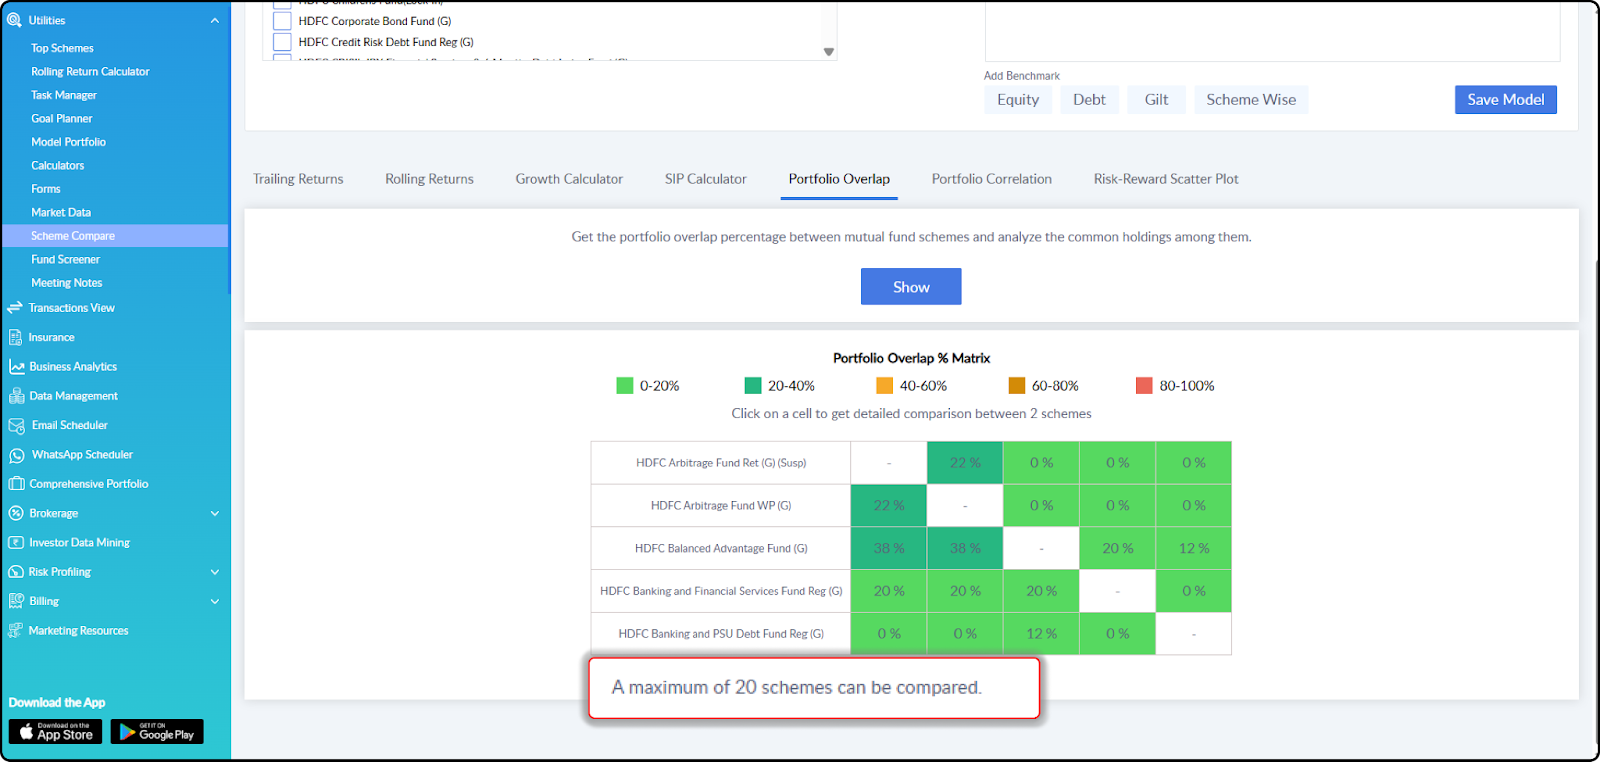Click 12% cell in Banking and PSU Debt row
Viewport: 1600px width, 762px height.
[x=1041, y=634]
